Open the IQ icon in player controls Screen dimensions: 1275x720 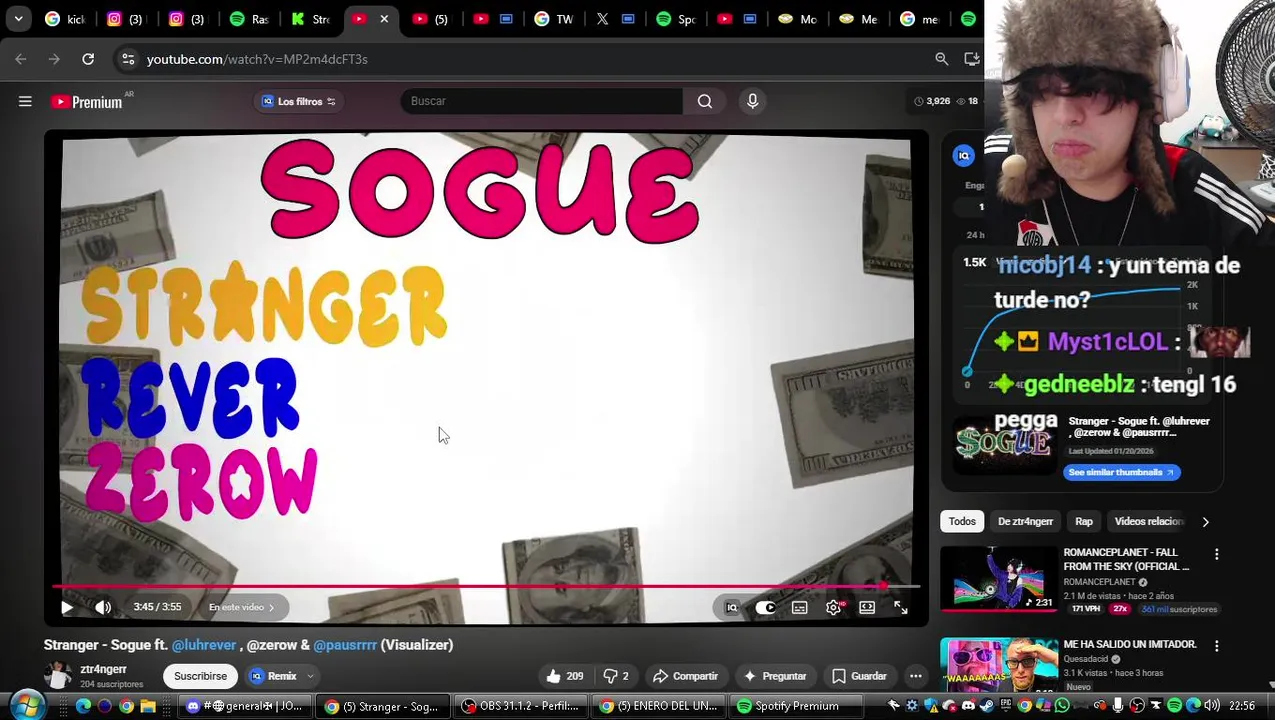pyautogui.click(x=732, y=607)
